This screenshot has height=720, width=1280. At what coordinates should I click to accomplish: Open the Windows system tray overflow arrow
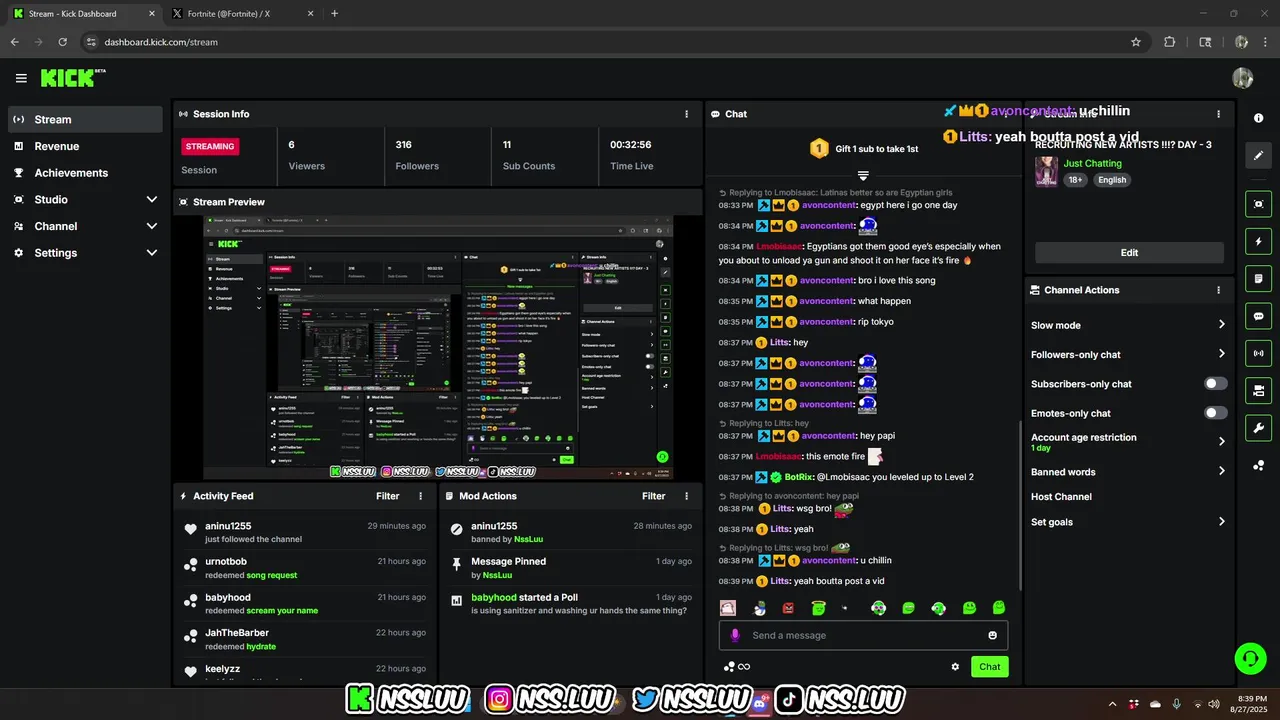pyautogui.click(x=1112, y=704)
